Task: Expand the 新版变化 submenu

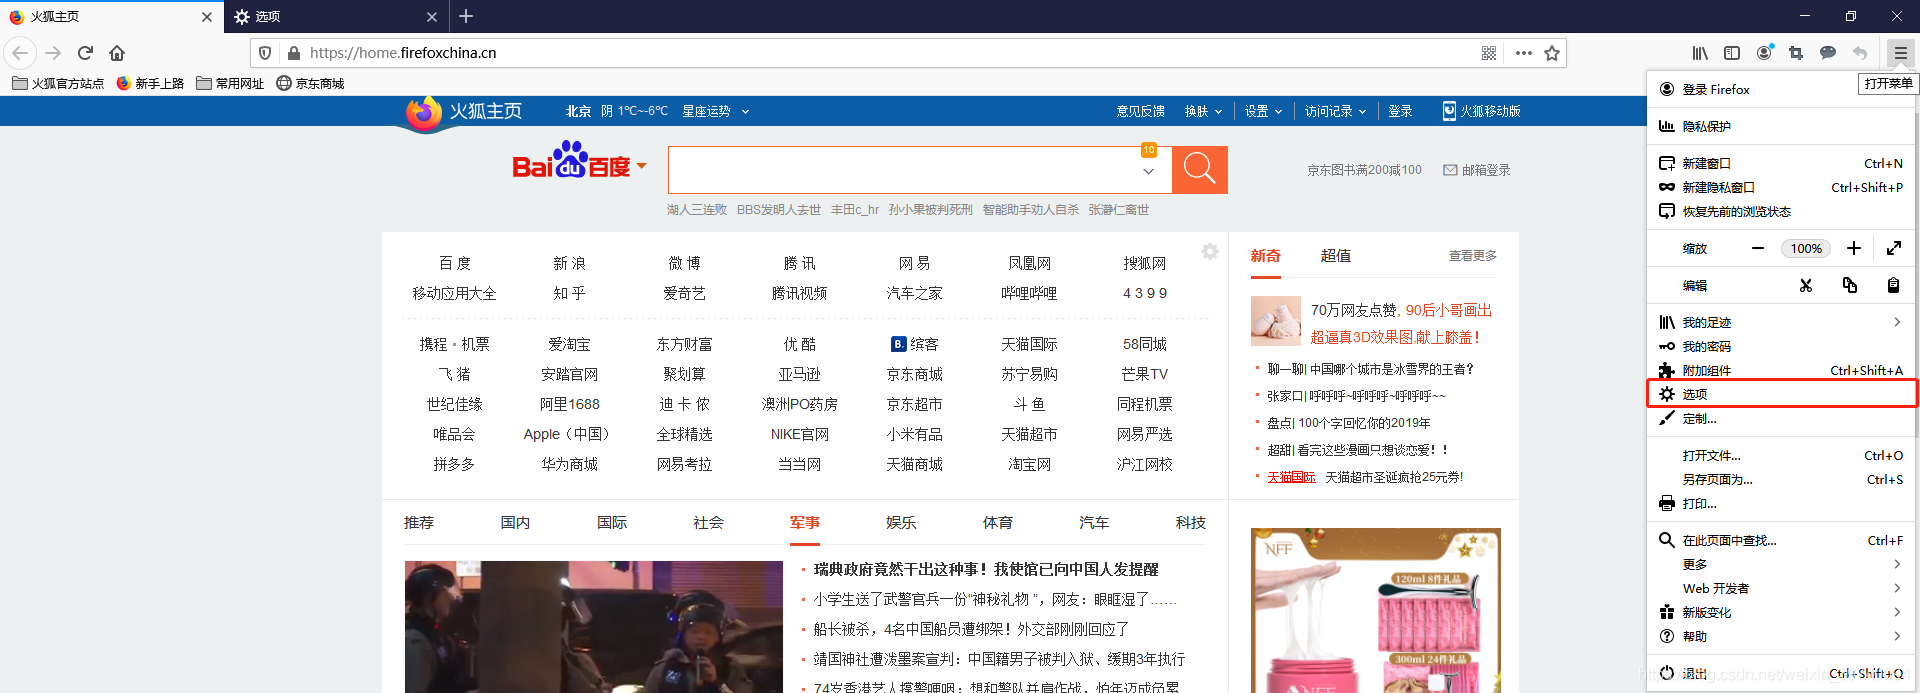Action: [x=1782, y=612]
